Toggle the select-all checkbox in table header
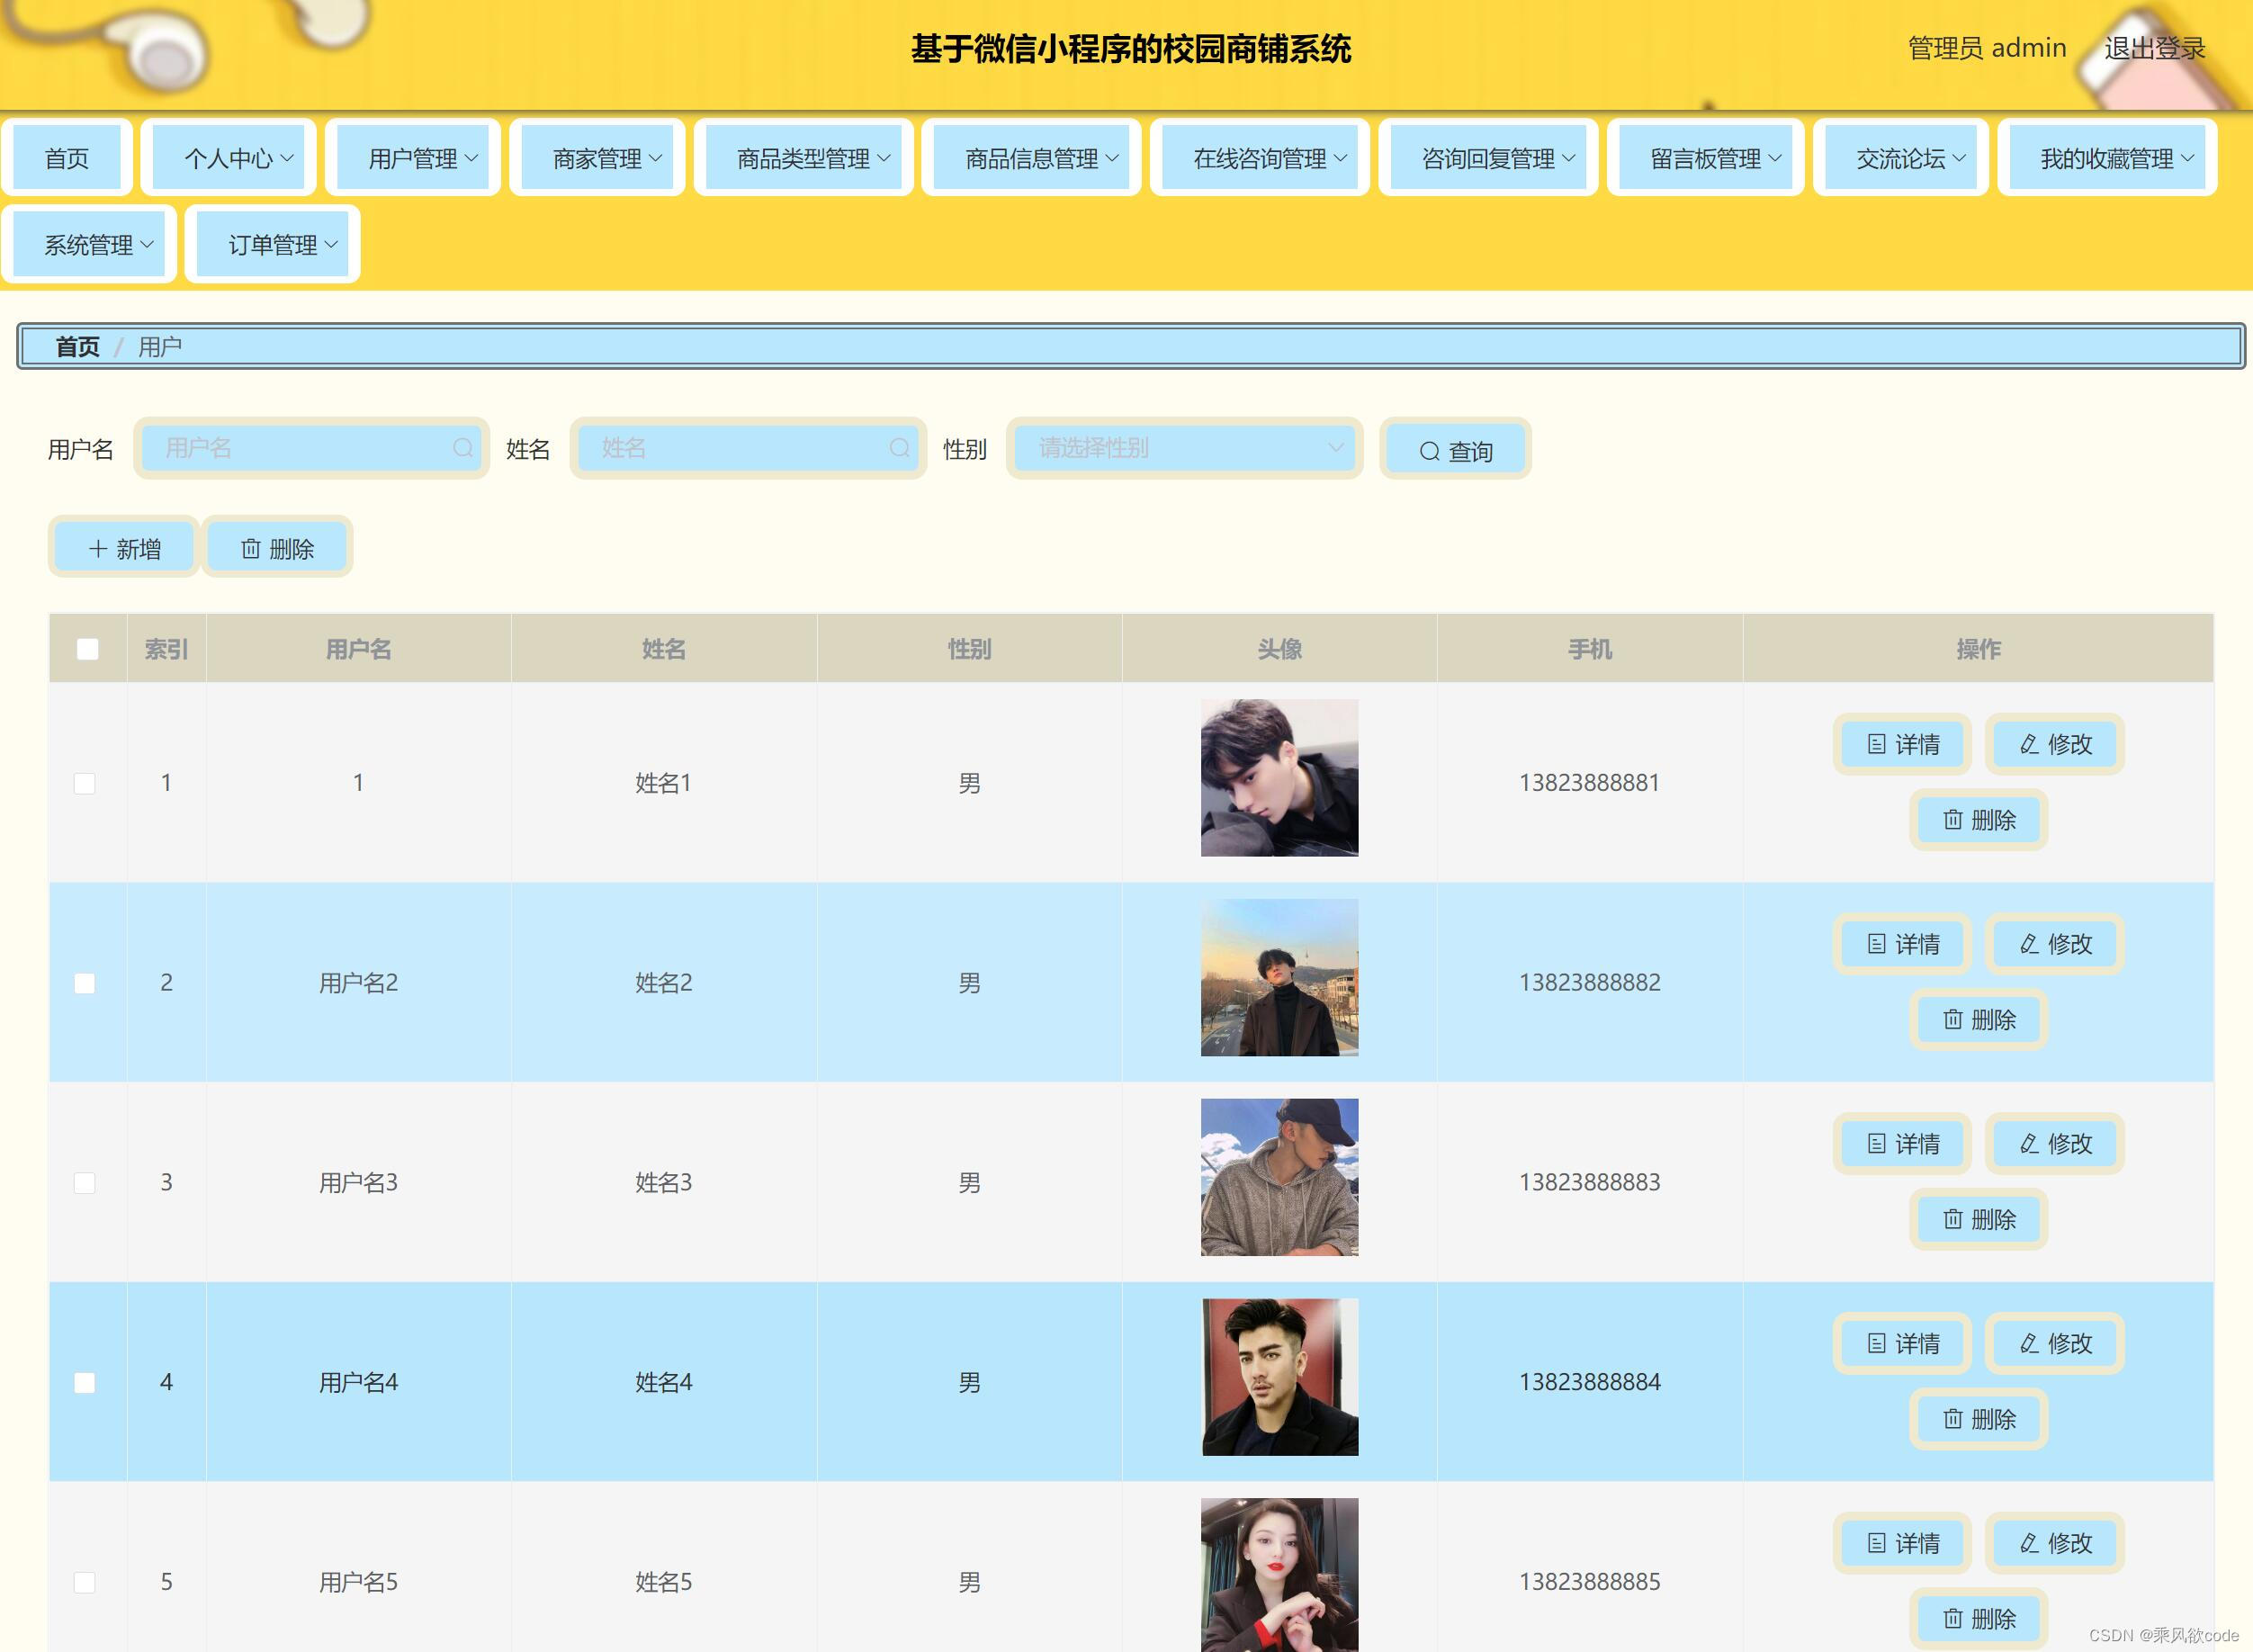Viewport: 2253px width, 1652px height. 88,649
